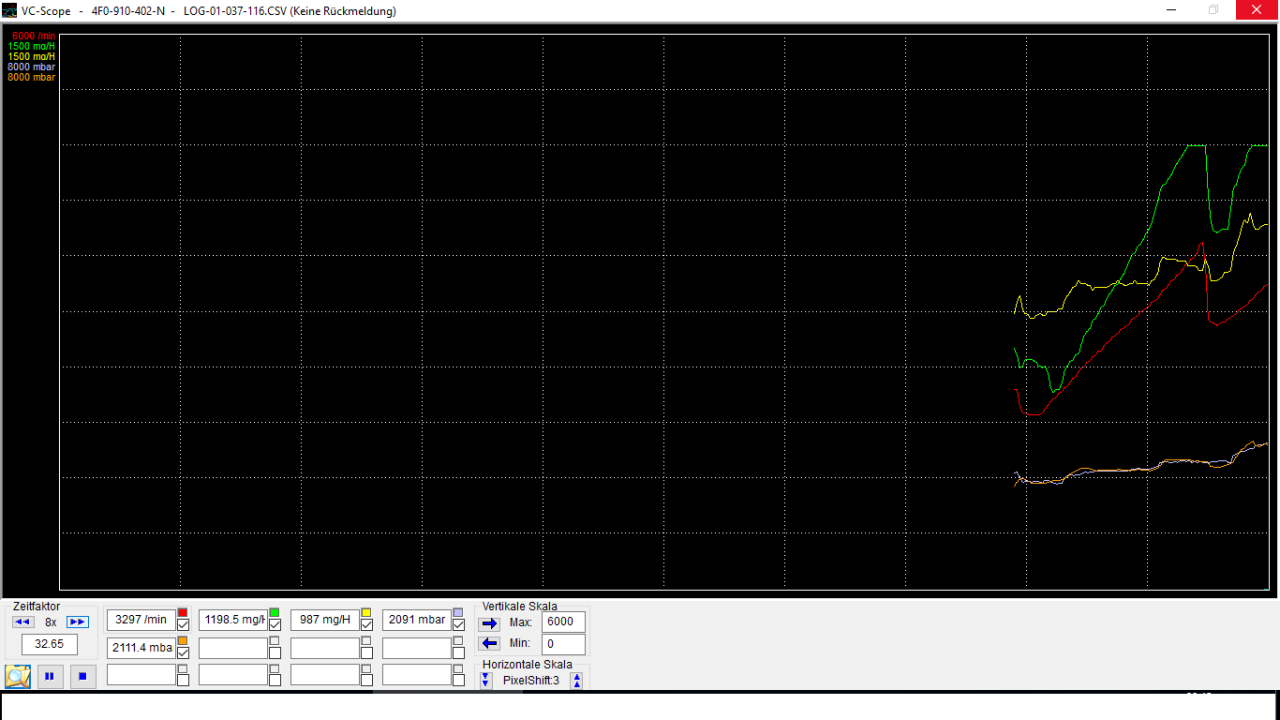Click the vertical scale Min input field

tap(563, 644)
